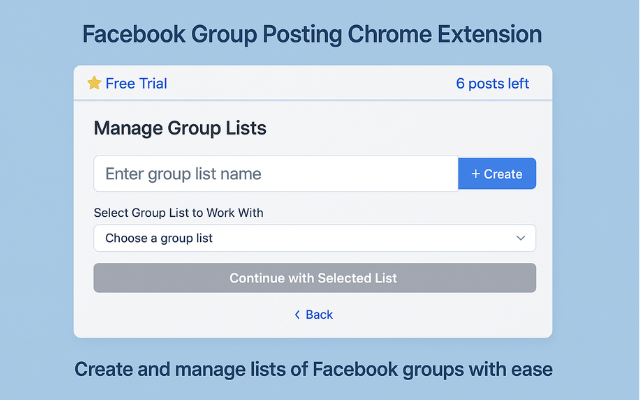
Task: Focus the Enter group list name field
Action: click(276, 173)
